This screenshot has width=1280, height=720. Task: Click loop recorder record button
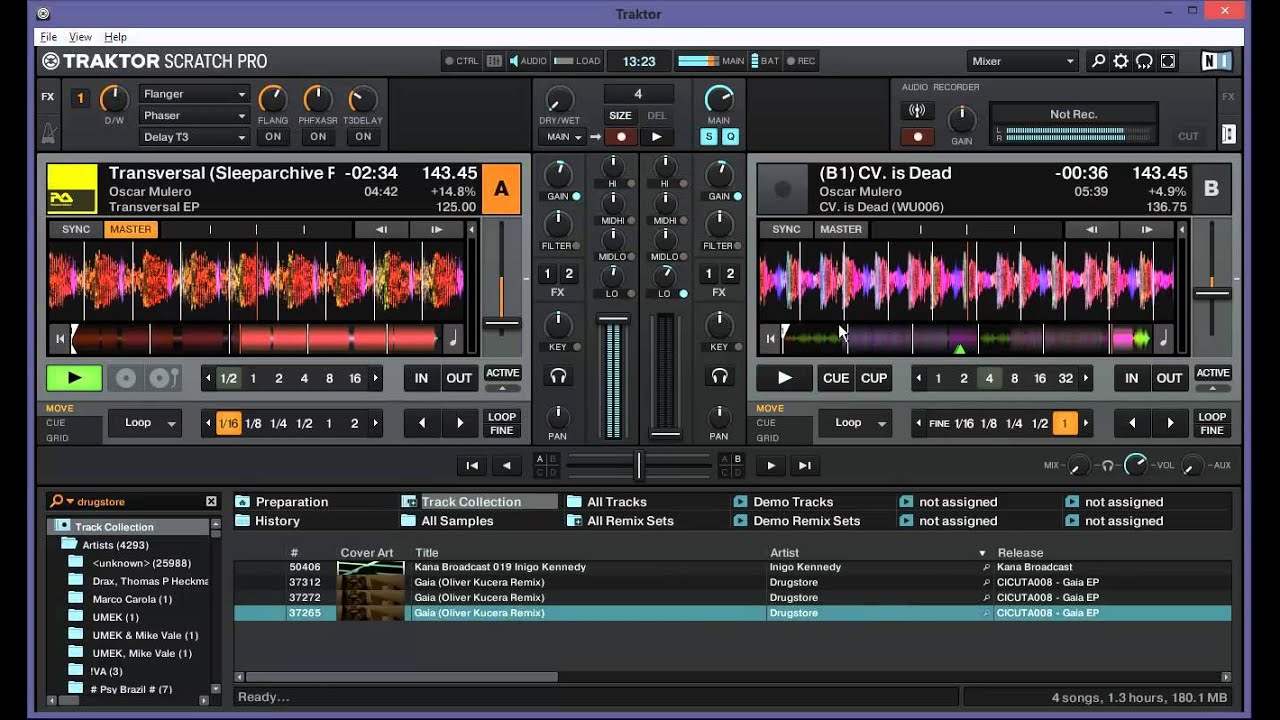[x=621, y=137]
